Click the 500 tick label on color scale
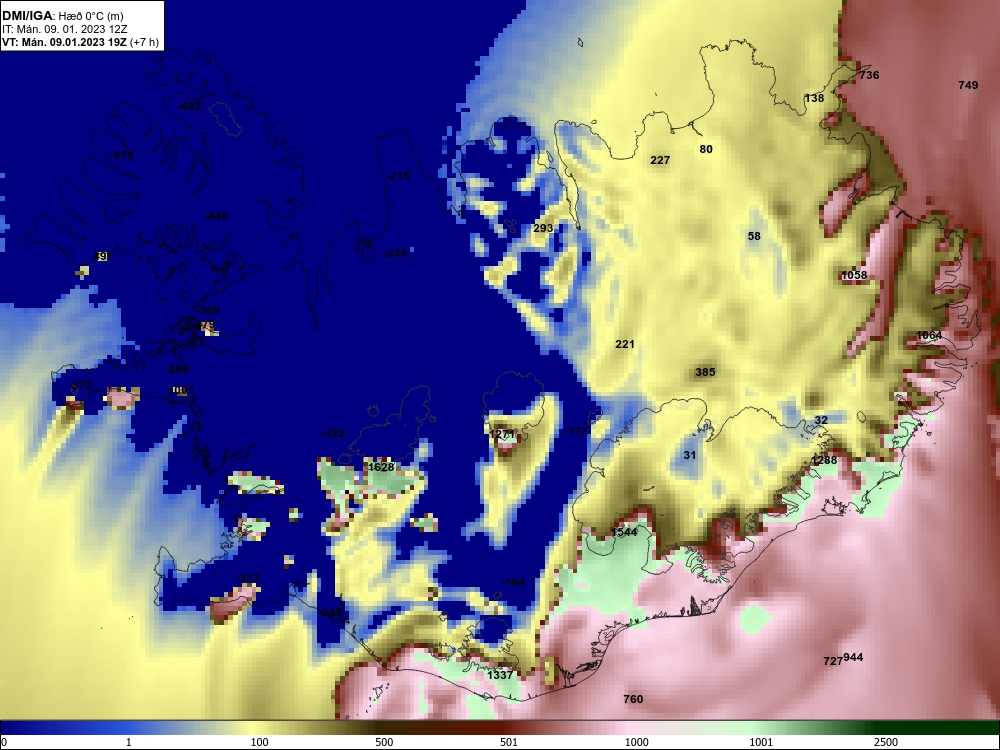 384,742
